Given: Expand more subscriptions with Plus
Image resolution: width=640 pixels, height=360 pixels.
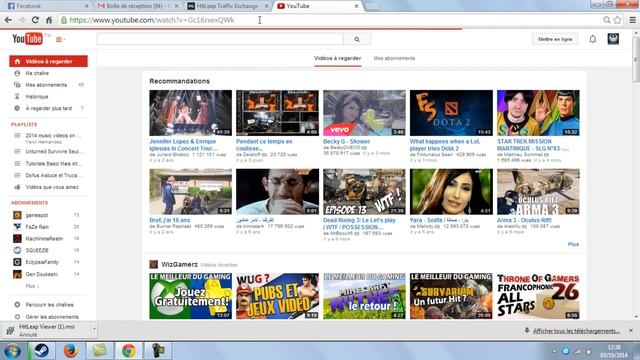Looking at the screenshot, I should point(32,286).
